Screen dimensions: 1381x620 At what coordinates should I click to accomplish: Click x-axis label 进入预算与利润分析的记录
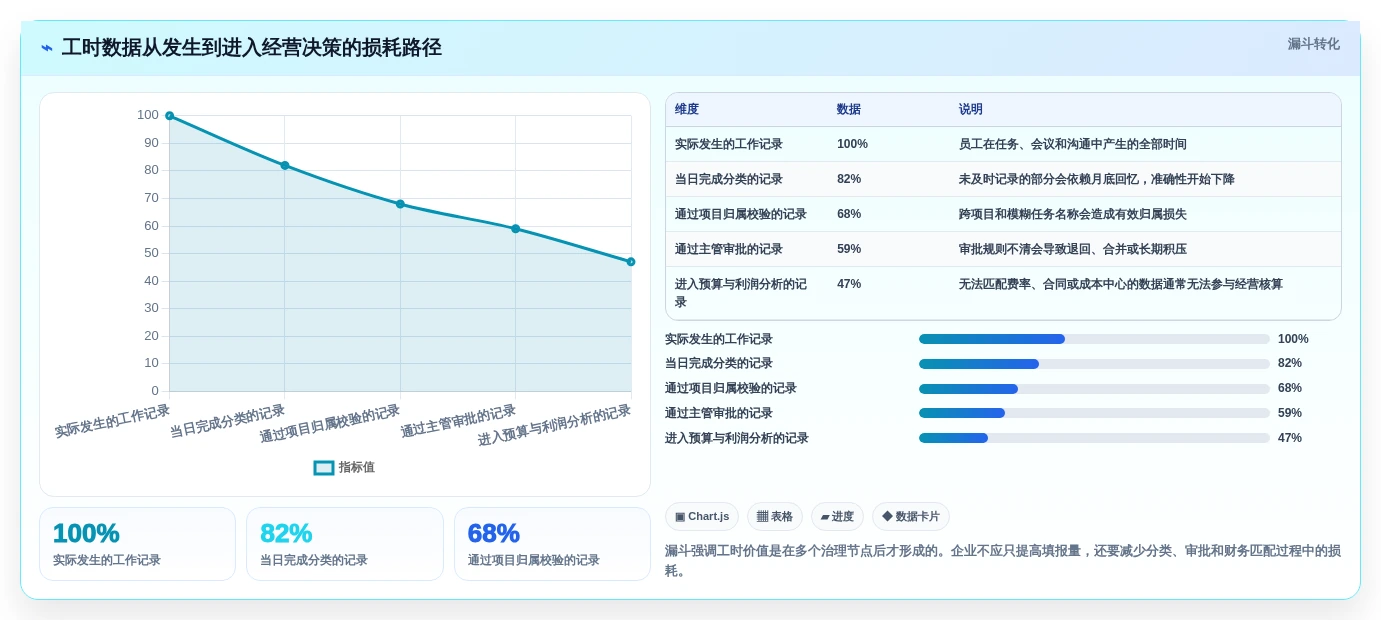554,425
